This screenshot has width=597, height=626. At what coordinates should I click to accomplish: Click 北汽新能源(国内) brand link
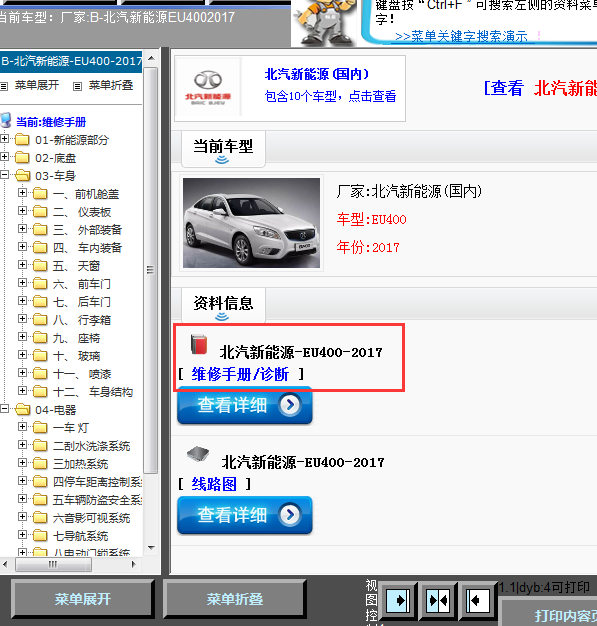click(x=317, y=74)
